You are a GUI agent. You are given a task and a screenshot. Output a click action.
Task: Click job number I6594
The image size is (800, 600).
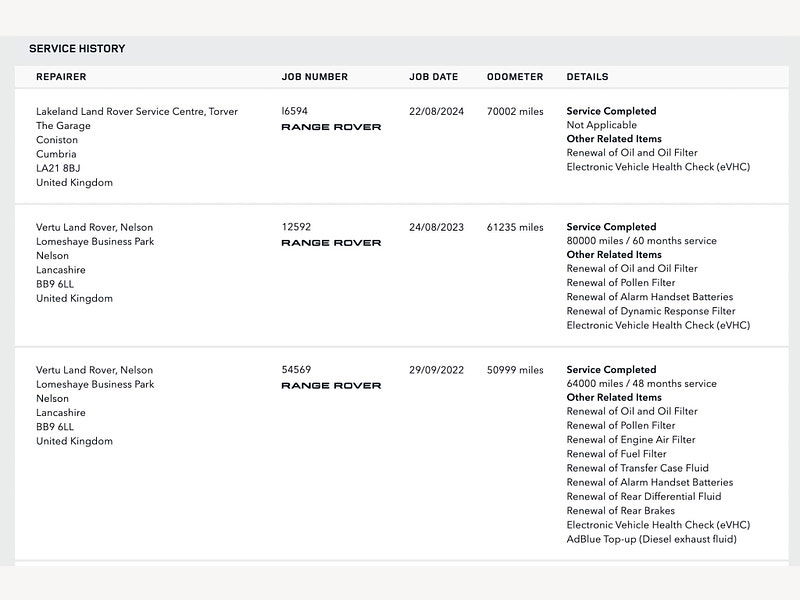point(295,111)
